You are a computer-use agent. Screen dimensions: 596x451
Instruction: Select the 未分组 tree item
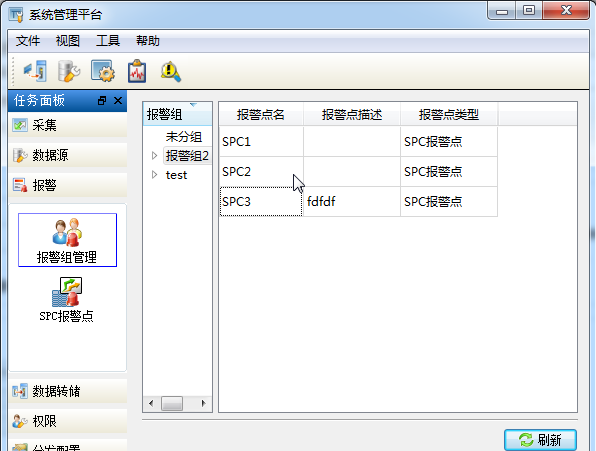pos(184,137)
